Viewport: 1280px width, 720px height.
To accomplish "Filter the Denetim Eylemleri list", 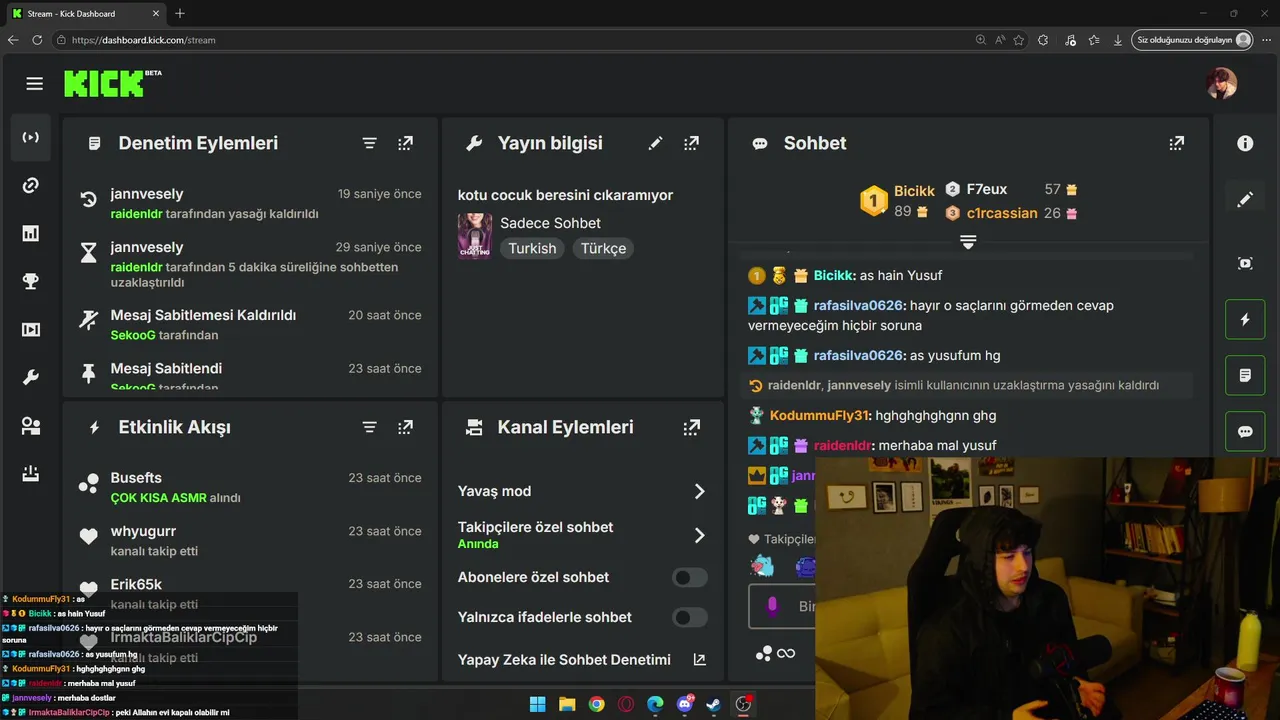I will [369, 143].
